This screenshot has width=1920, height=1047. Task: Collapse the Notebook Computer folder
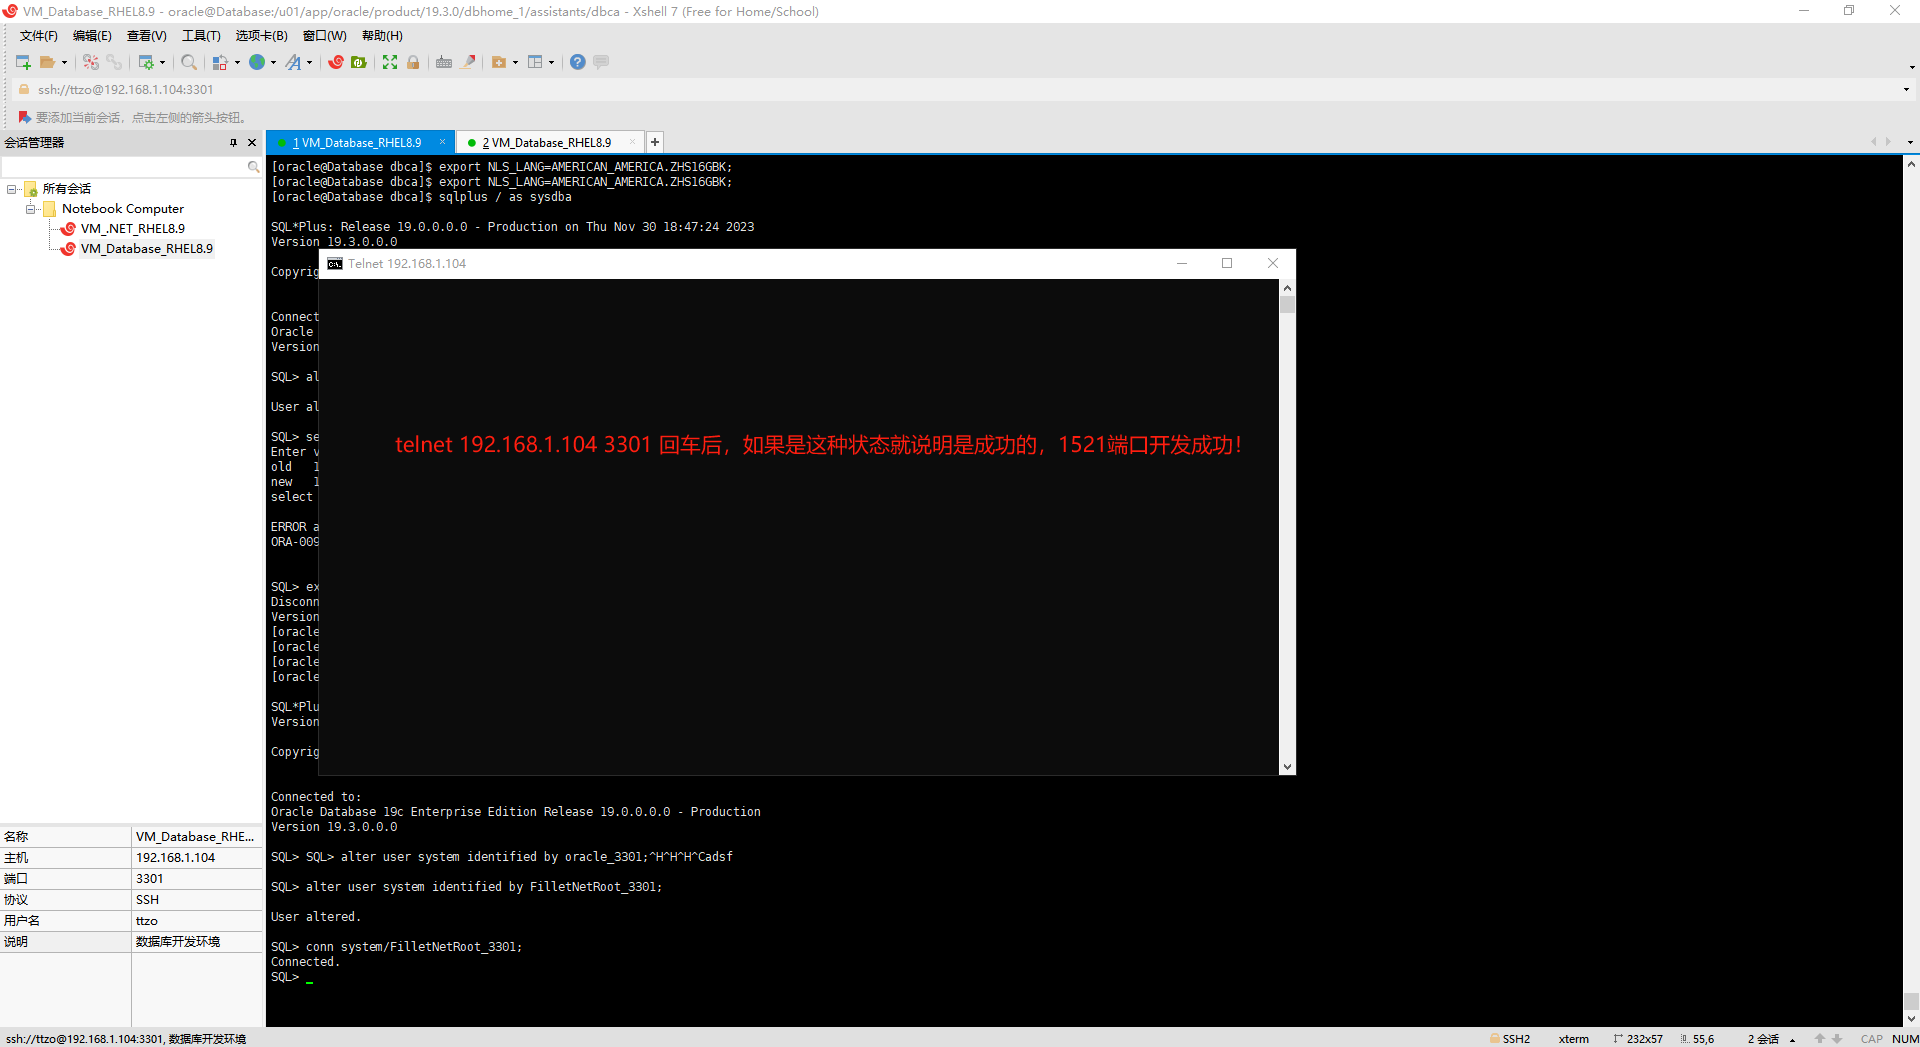31,209
